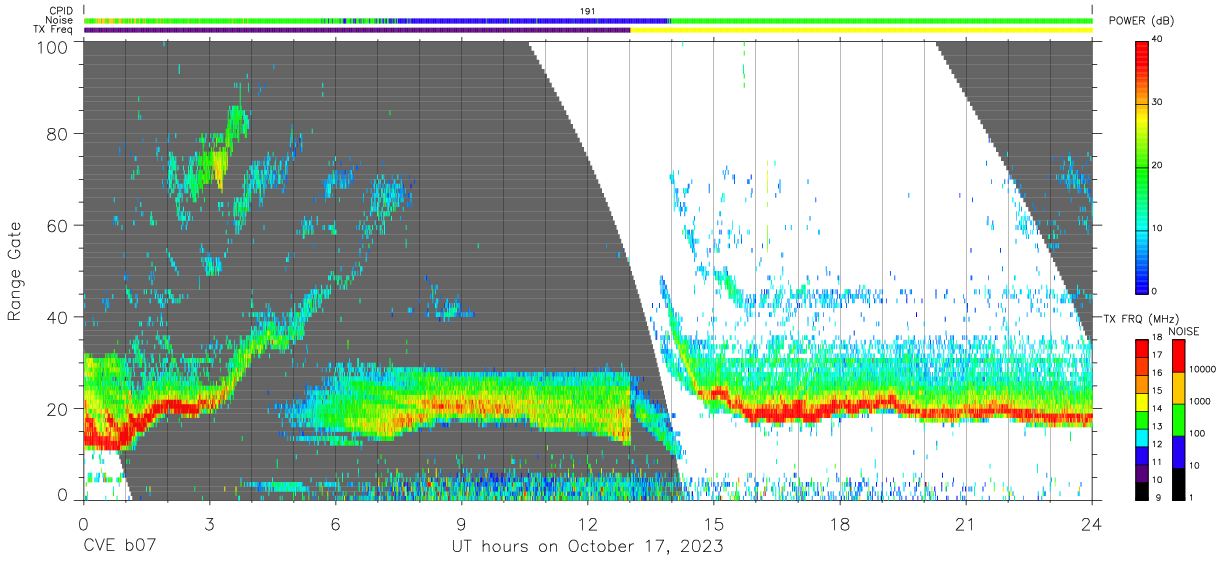Click the 17 tick on the TX FRQ colorbar
The height and width of the screenshot is (567, 1228).
point(1159,355)
